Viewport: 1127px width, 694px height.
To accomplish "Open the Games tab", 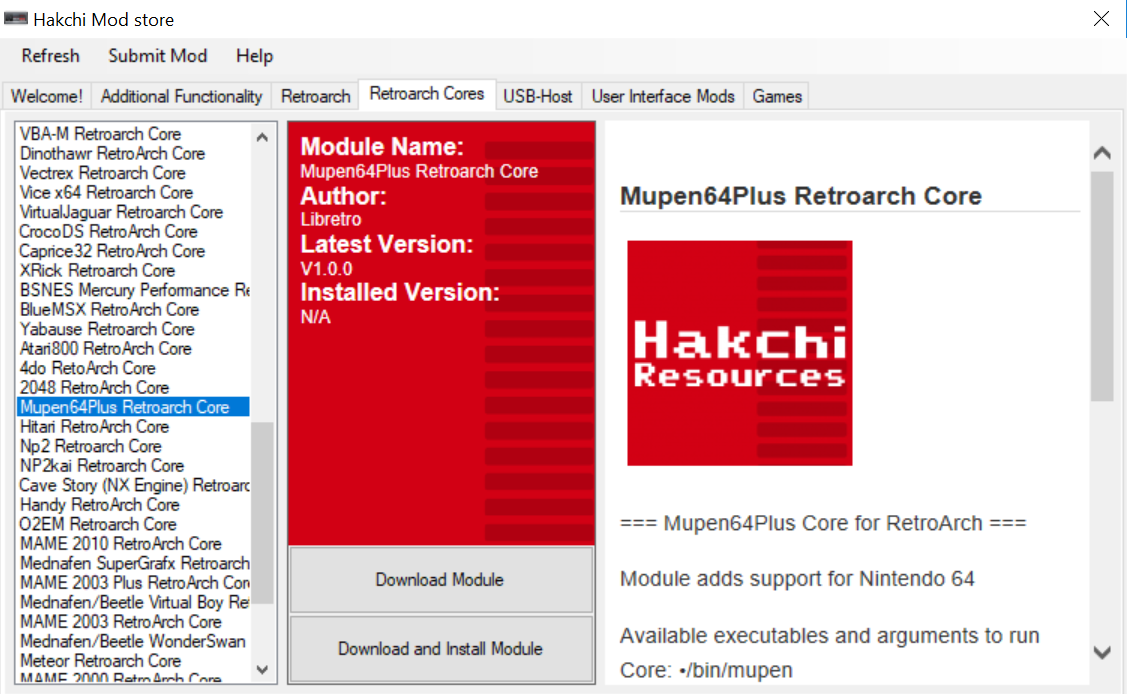I will click(x=777, y=96).
